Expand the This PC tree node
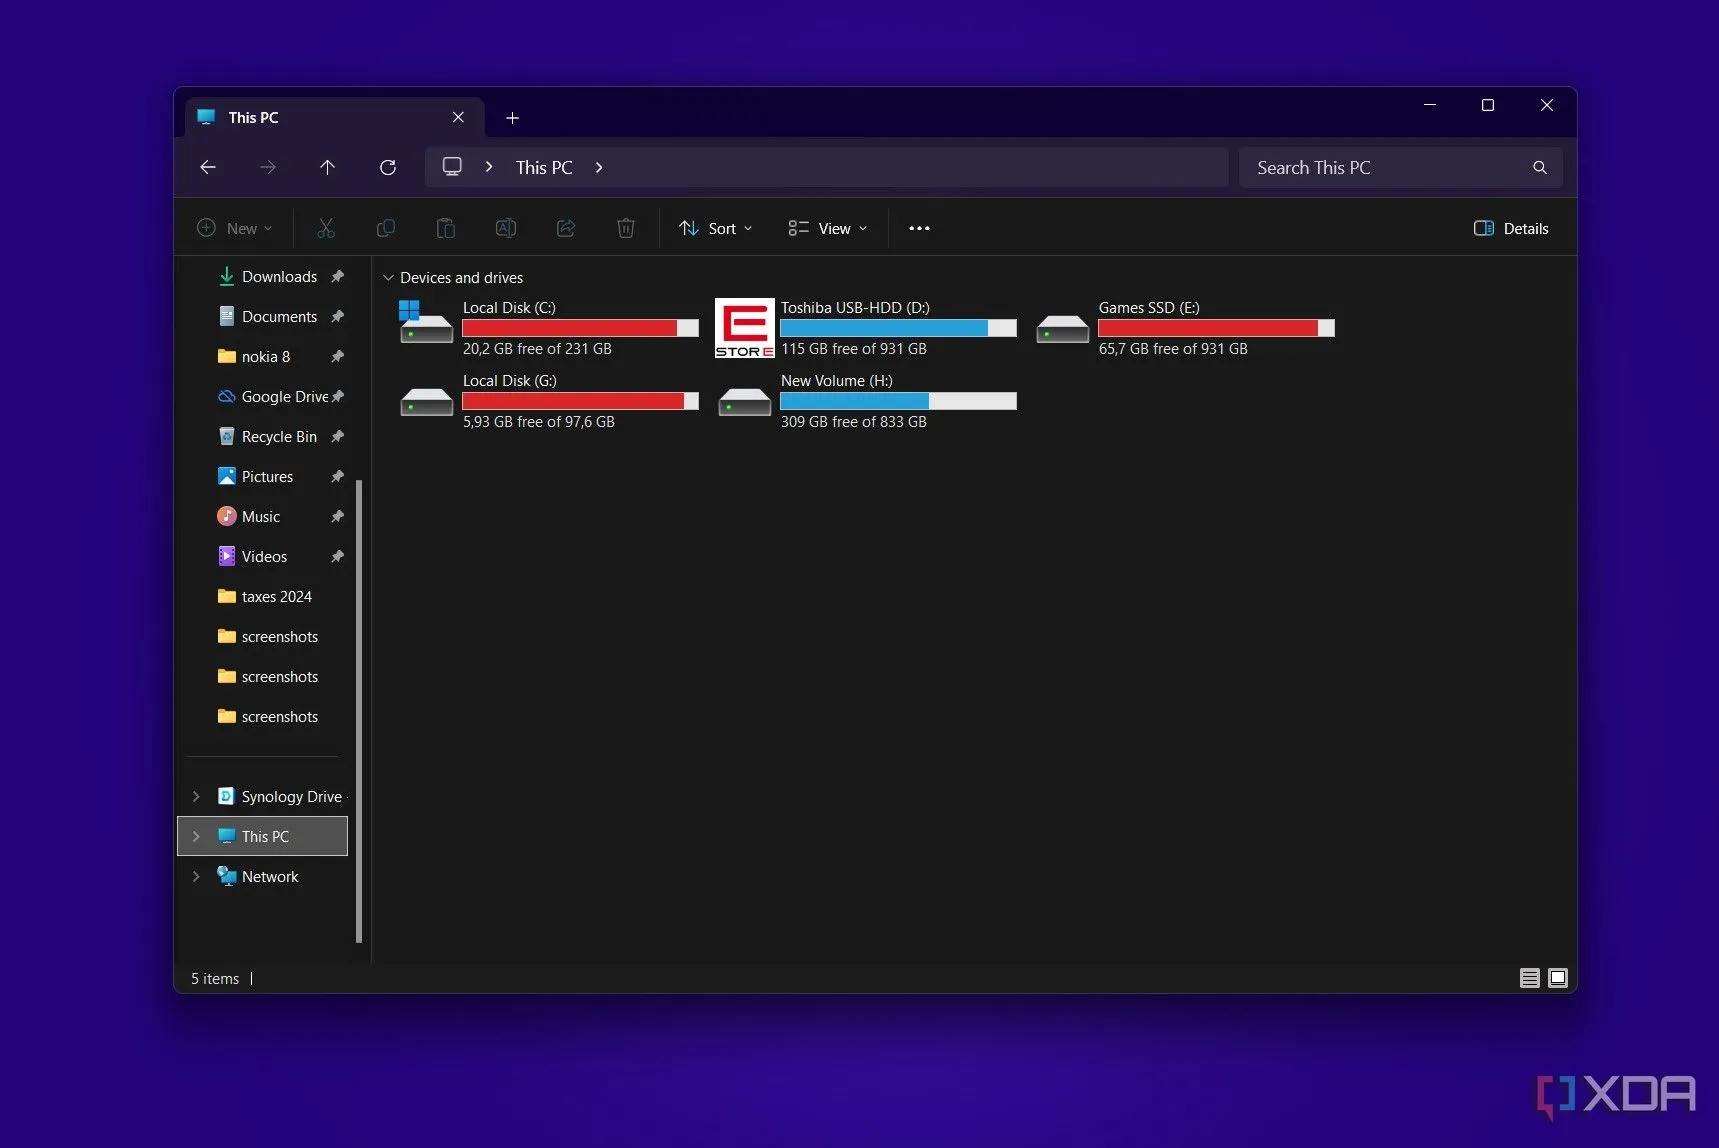Screen dimensions: 1719x1148 click(x=196, y=836)
